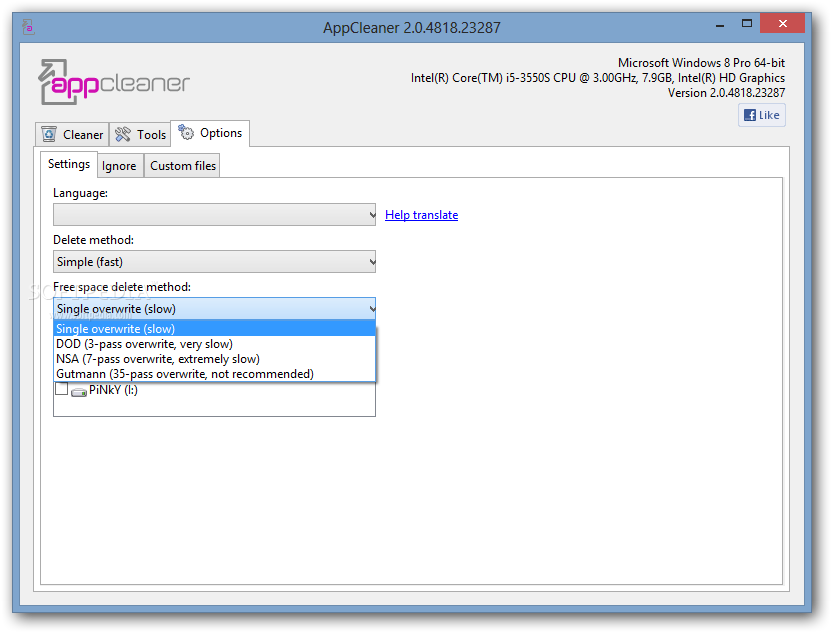The width and height of the screenshot is (832, 633).
Task: Tick the PiNkY (I:) drive checkbox
Action: click(x=62, y=389)
